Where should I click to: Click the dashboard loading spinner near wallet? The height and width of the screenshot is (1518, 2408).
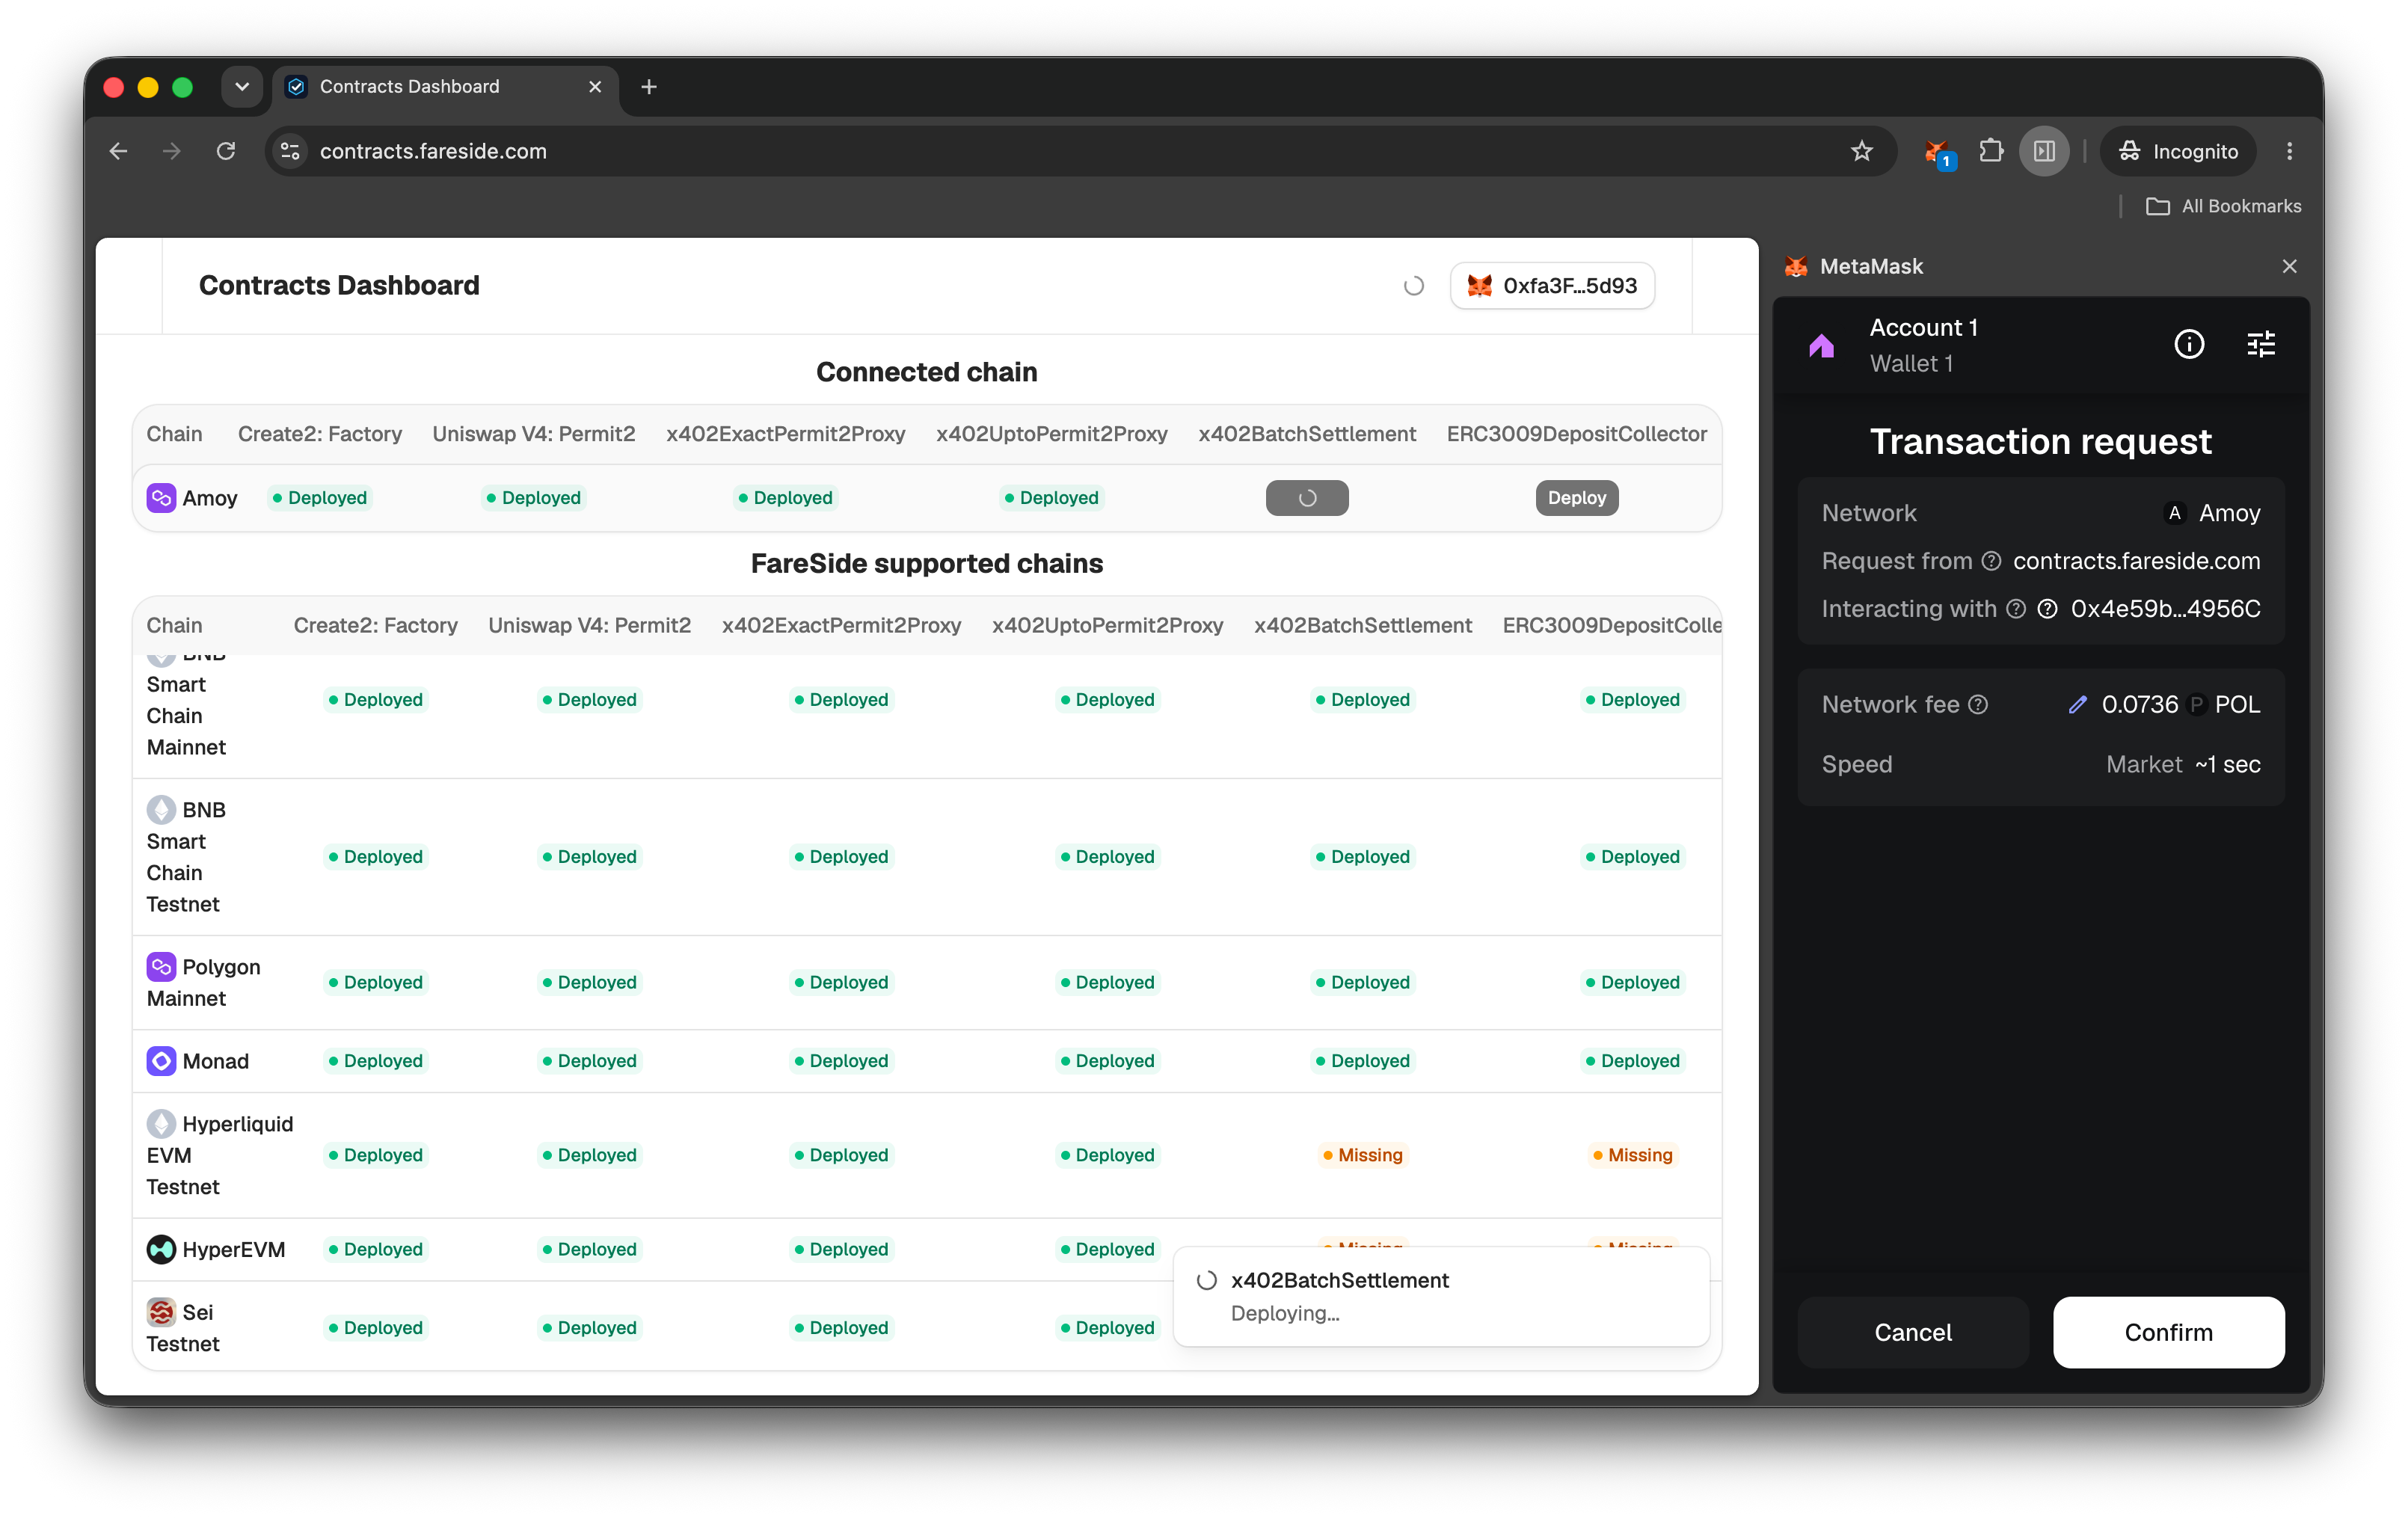(x=1413, y=286)
